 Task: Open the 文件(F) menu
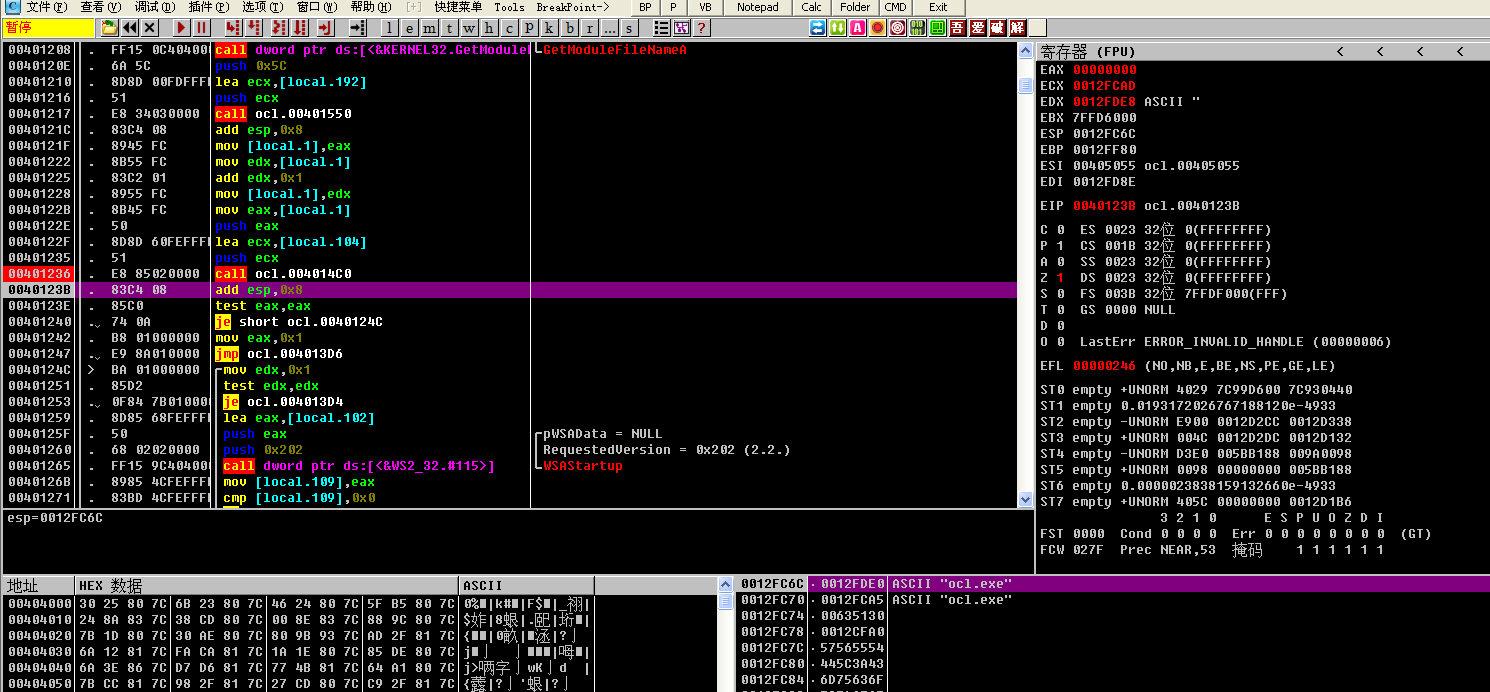point(46,7)
